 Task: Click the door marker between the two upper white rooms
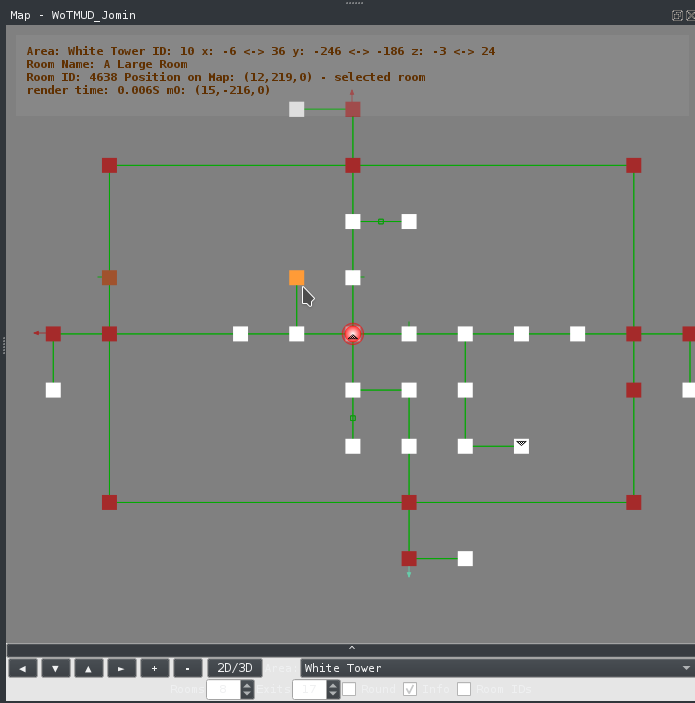[x=381, y=221]
